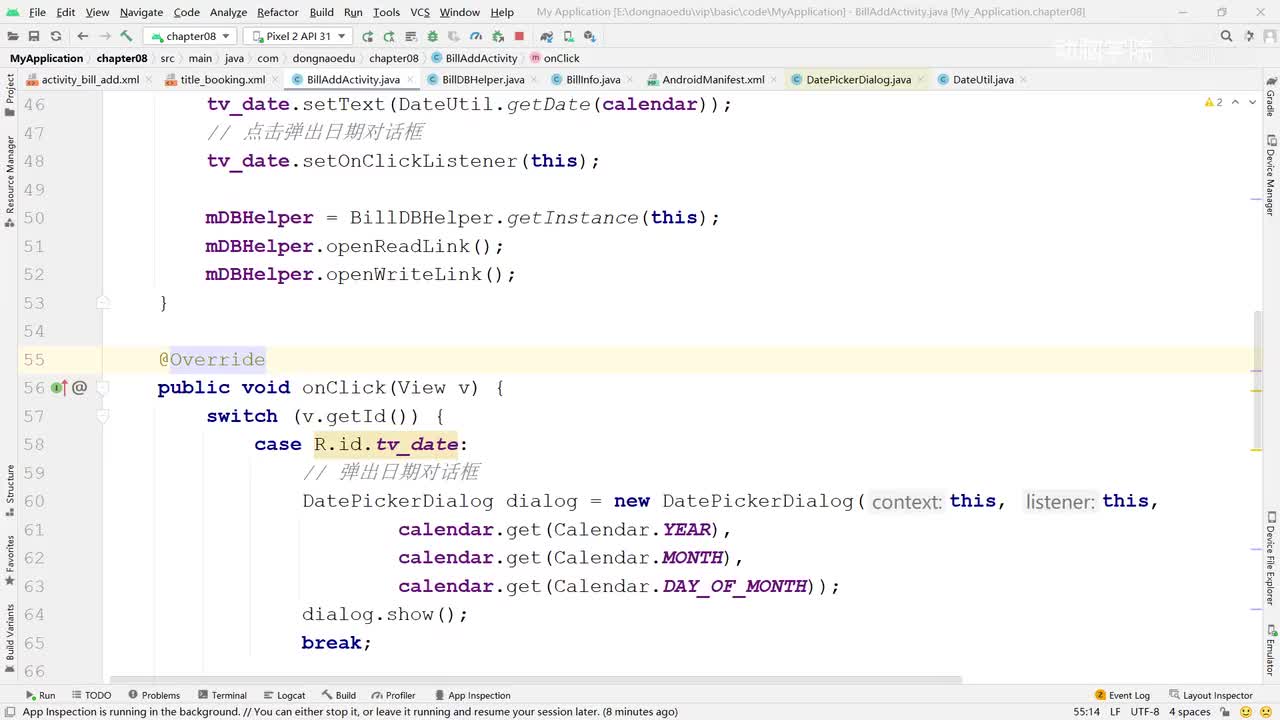Open the Resource Manager side panel
This screenshot has height=720, width=1280.
click(10, 182)
